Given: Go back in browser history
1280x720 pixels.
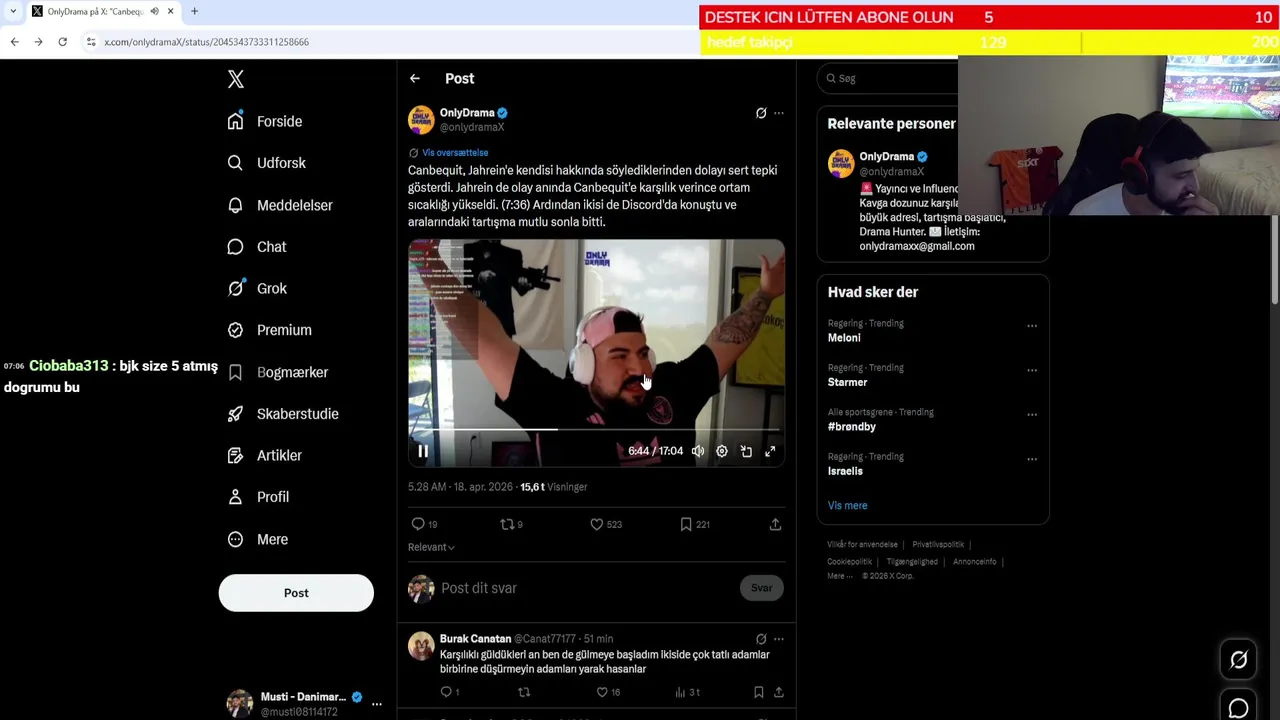Looking at the screenshot, I should tap(14, 42).
